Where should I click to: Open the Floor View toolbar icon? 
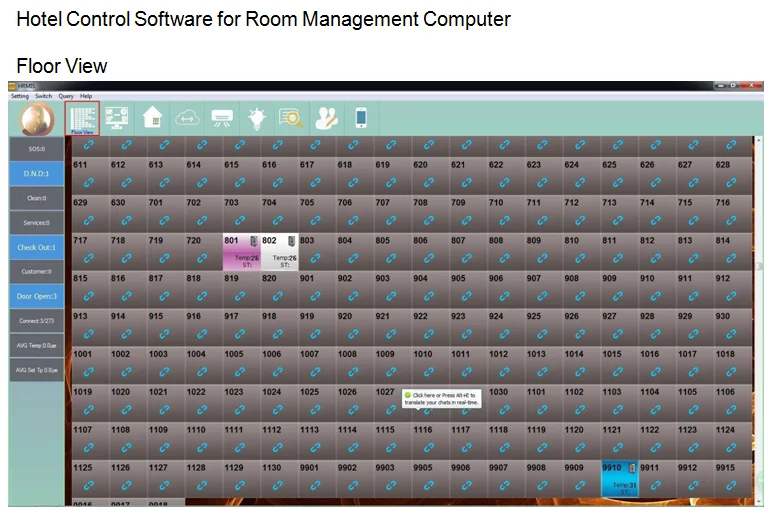82,119
